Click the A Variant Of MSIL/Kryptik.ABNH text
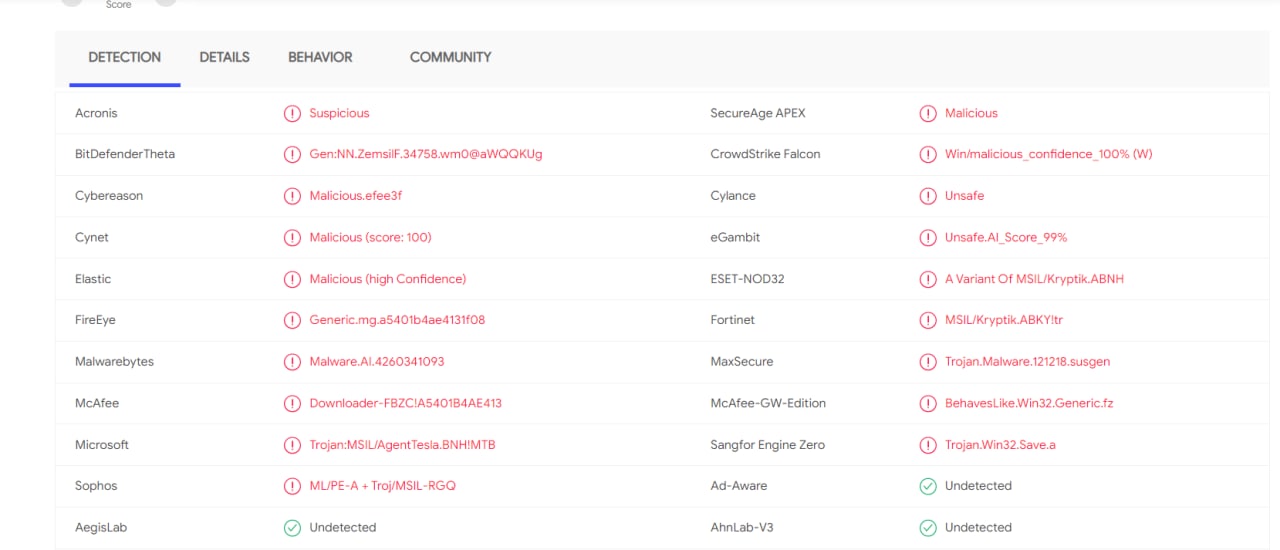The image size is (1280, 550). (x=1034, y=279)
